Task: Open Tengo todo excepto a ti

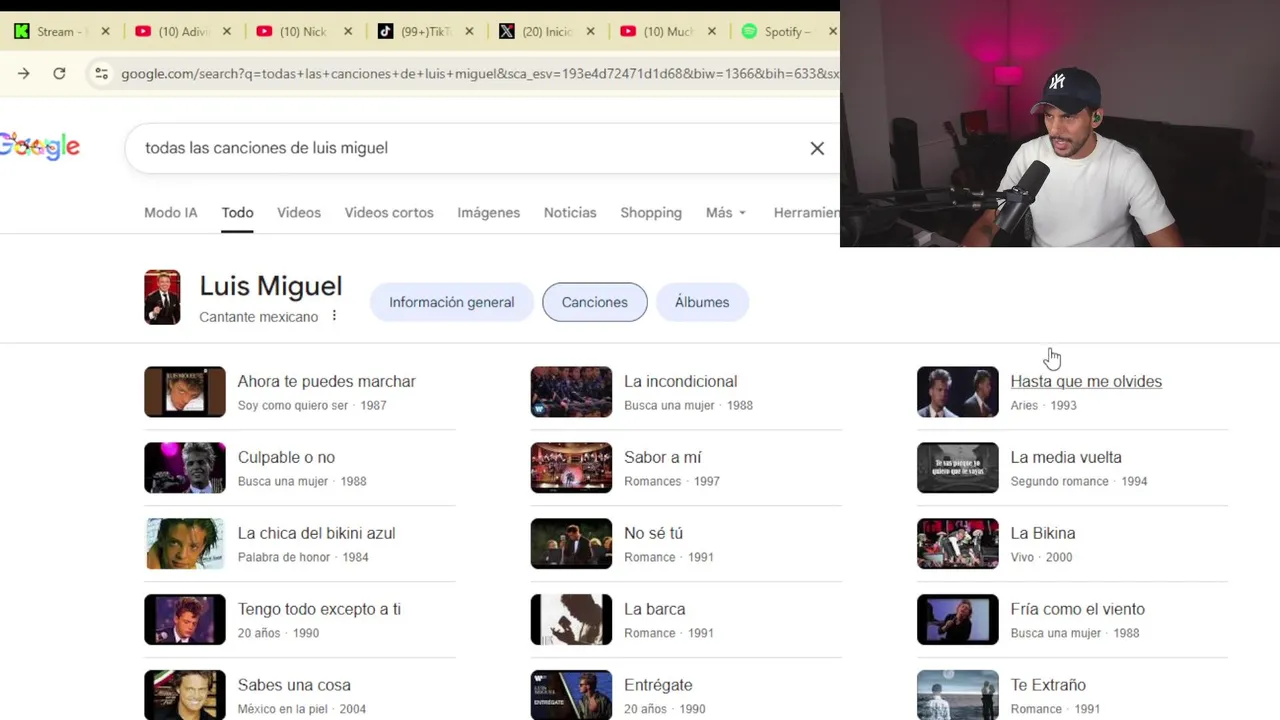Action: 319,609
